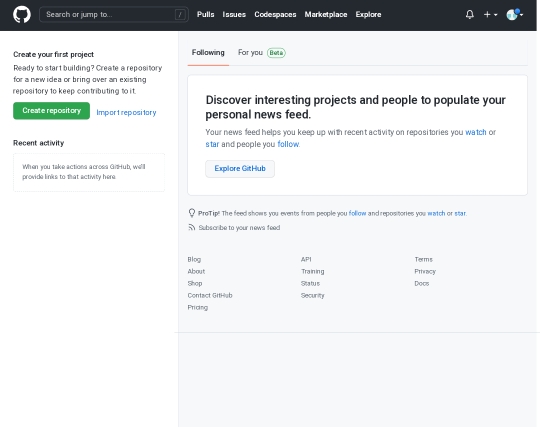
Task: Open the user avatar profile menu
Action: click(x=515, y=14)
